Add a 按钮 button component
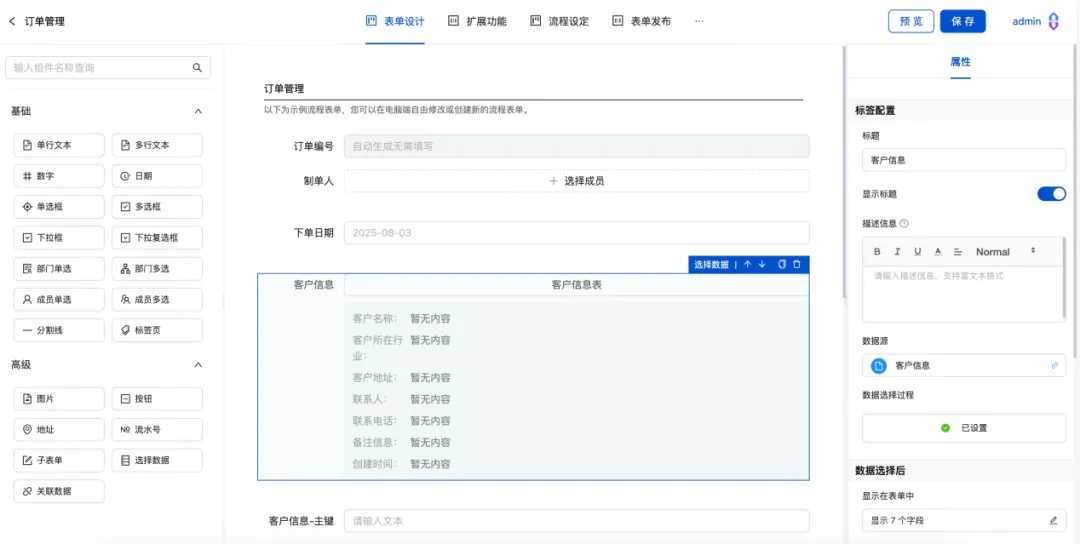This screenshot has width=1080, height=544. 157,399
